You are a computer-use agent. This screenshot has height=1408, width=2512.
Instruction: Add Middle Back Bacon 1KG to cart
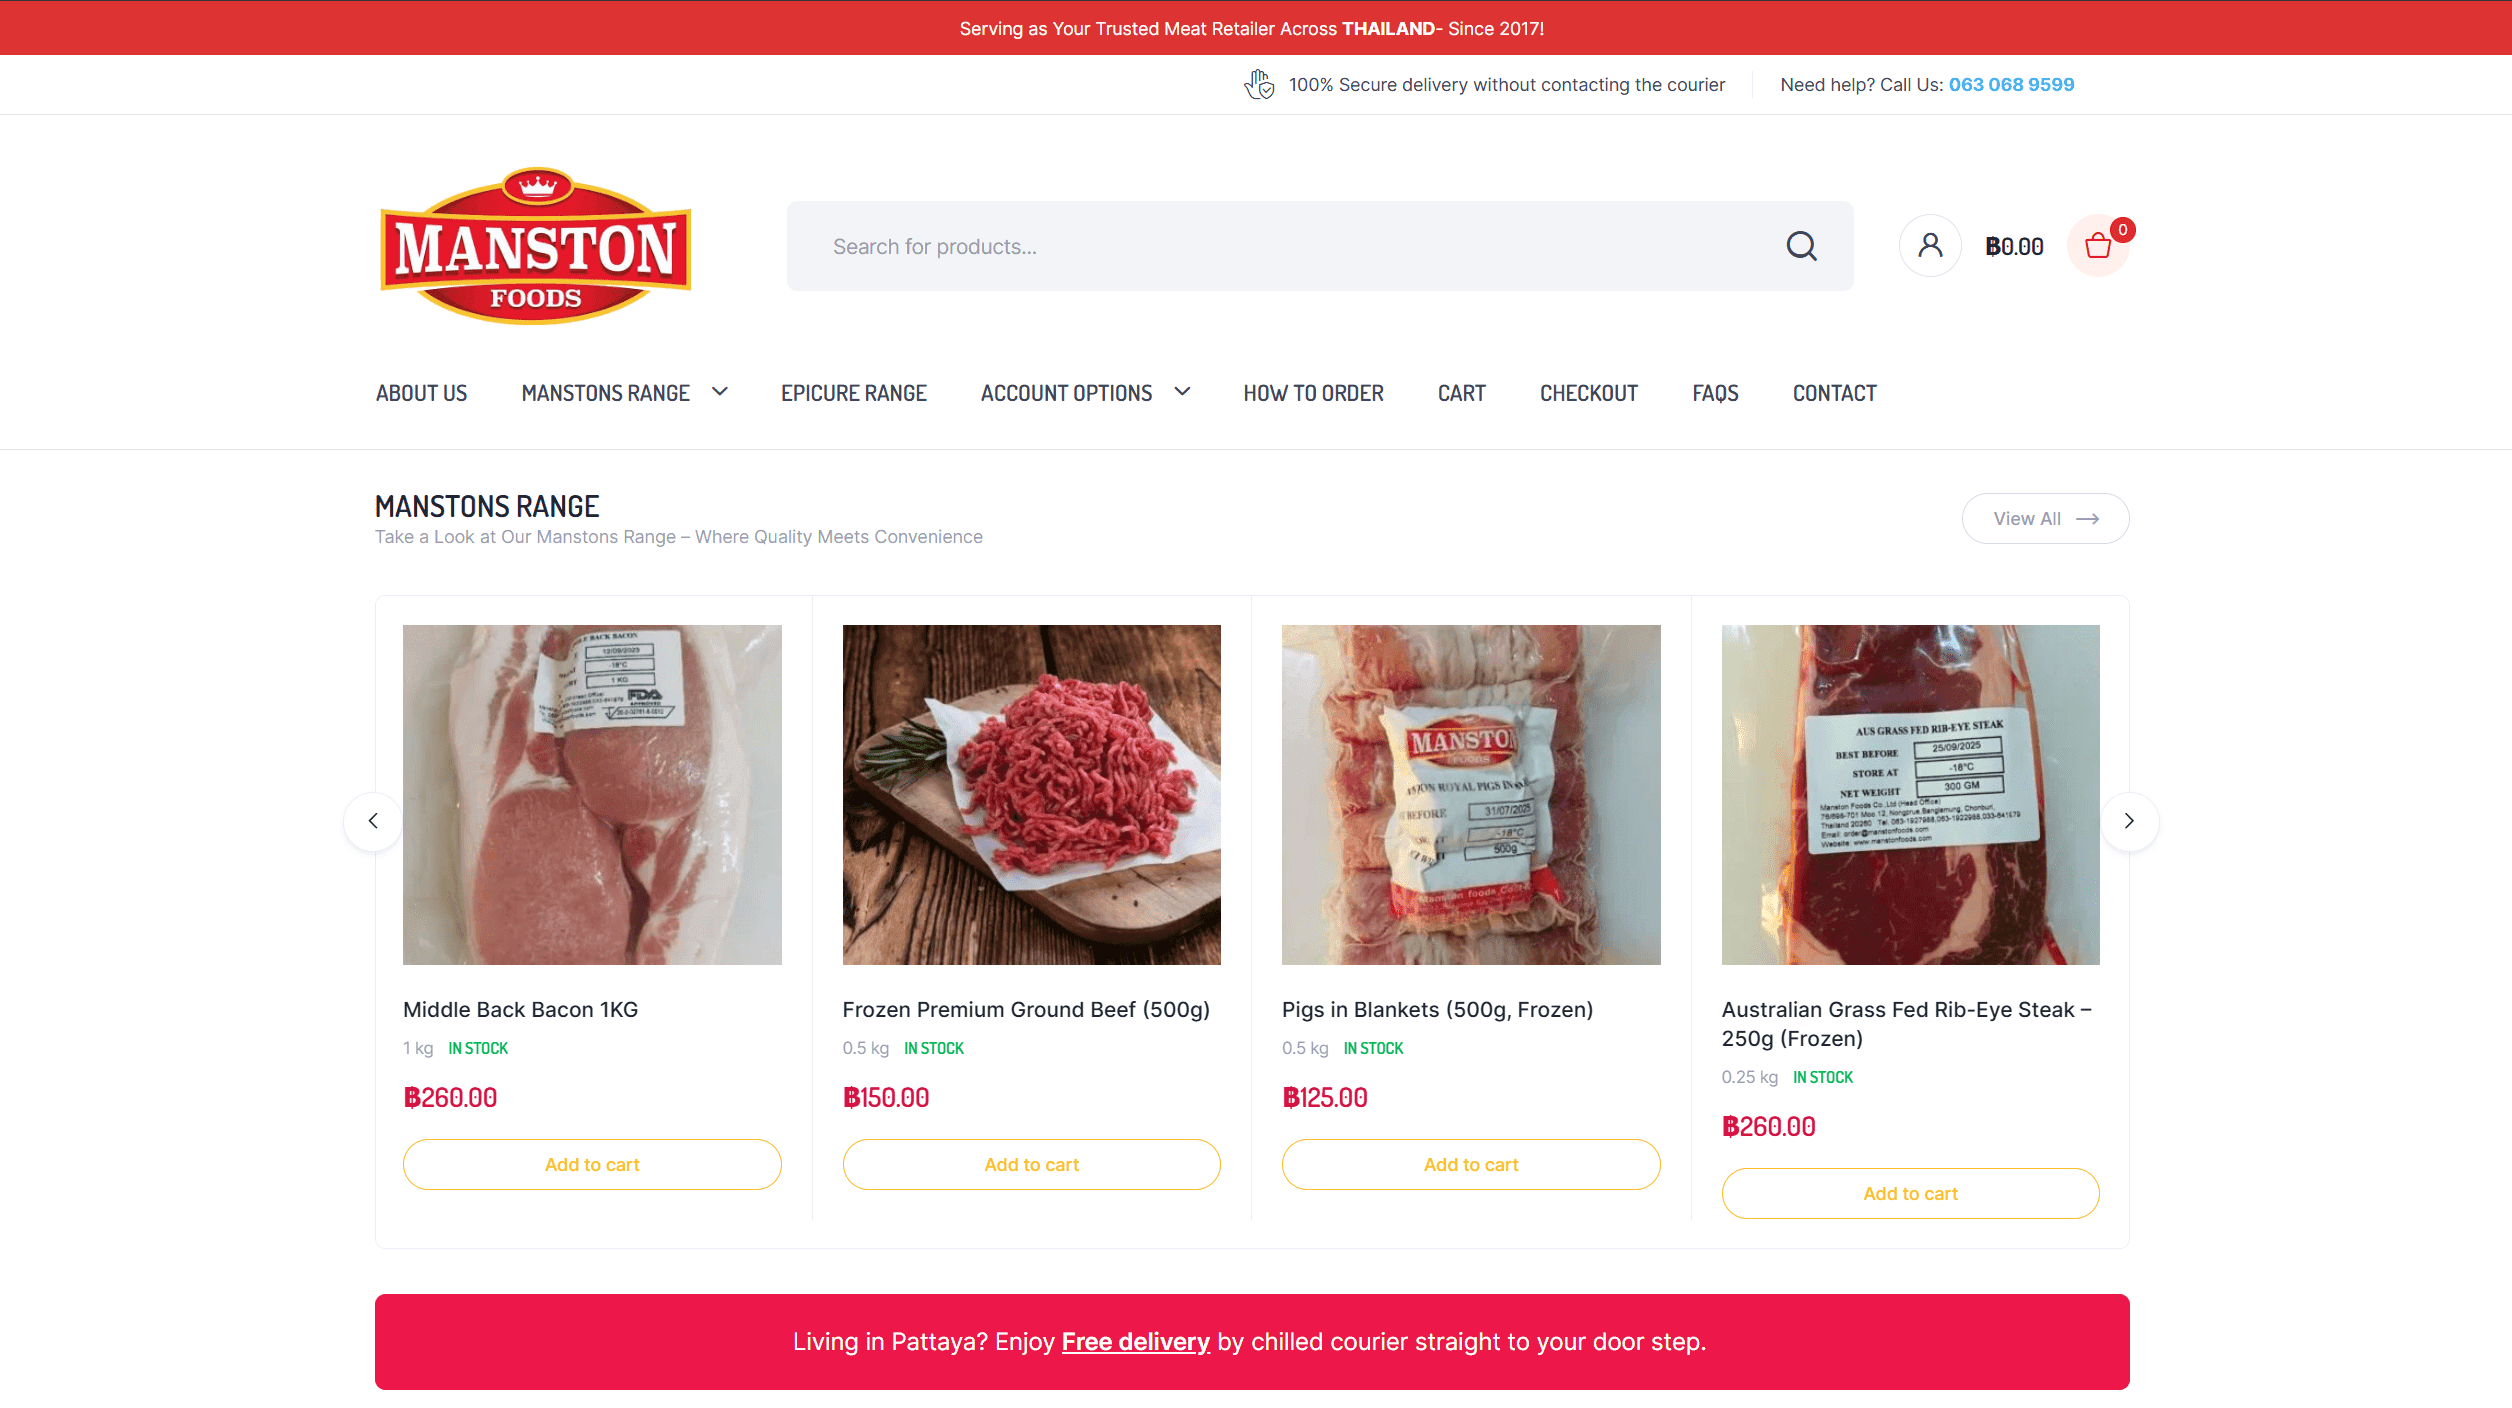592,1164
